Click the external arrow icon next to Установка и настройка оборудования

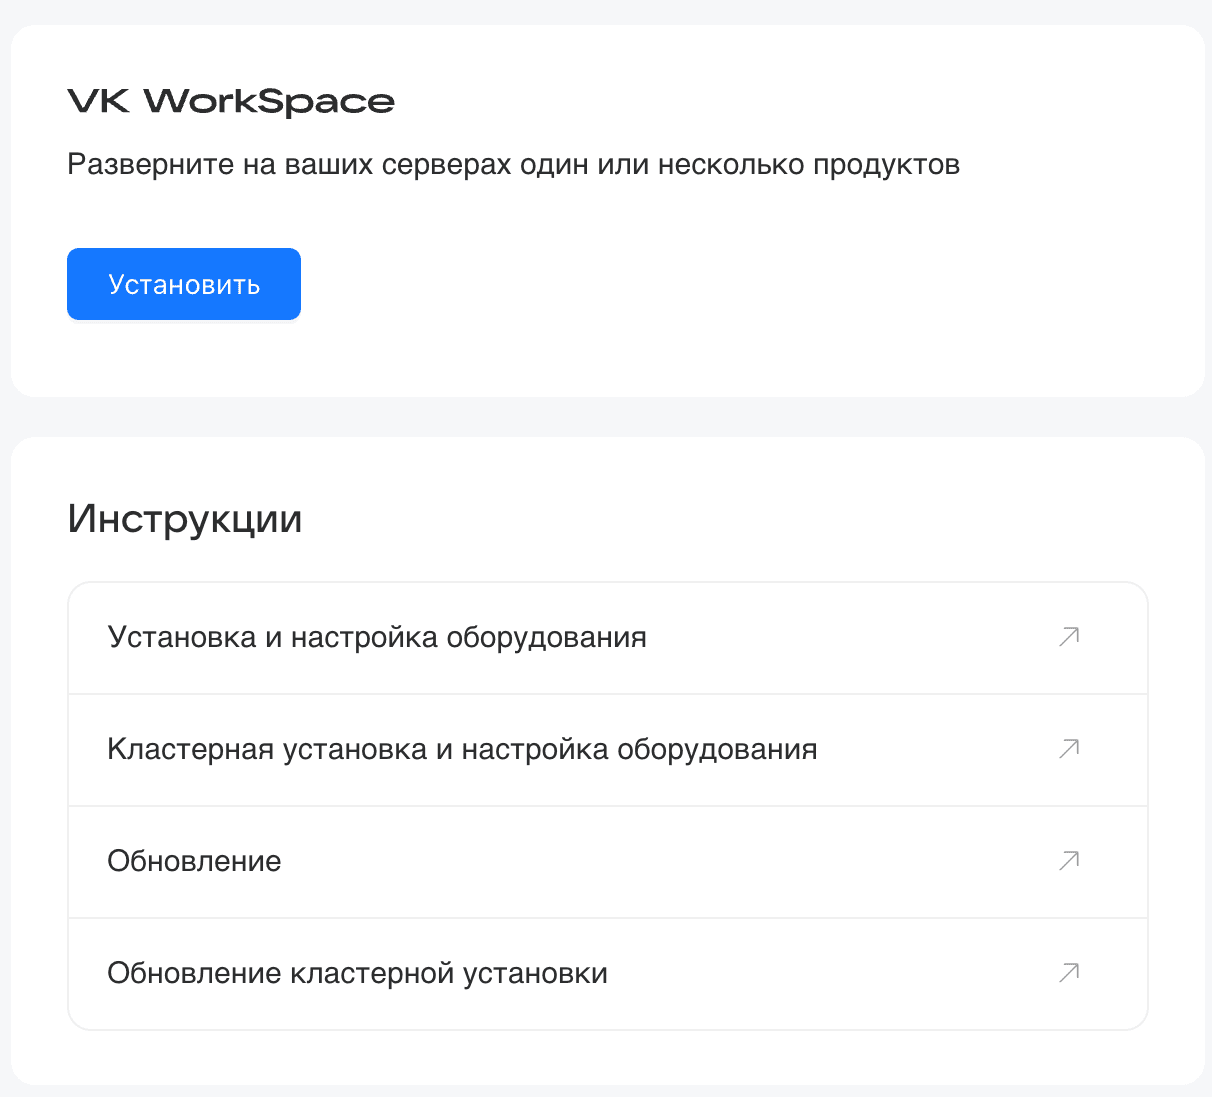tap(1069, 637)
